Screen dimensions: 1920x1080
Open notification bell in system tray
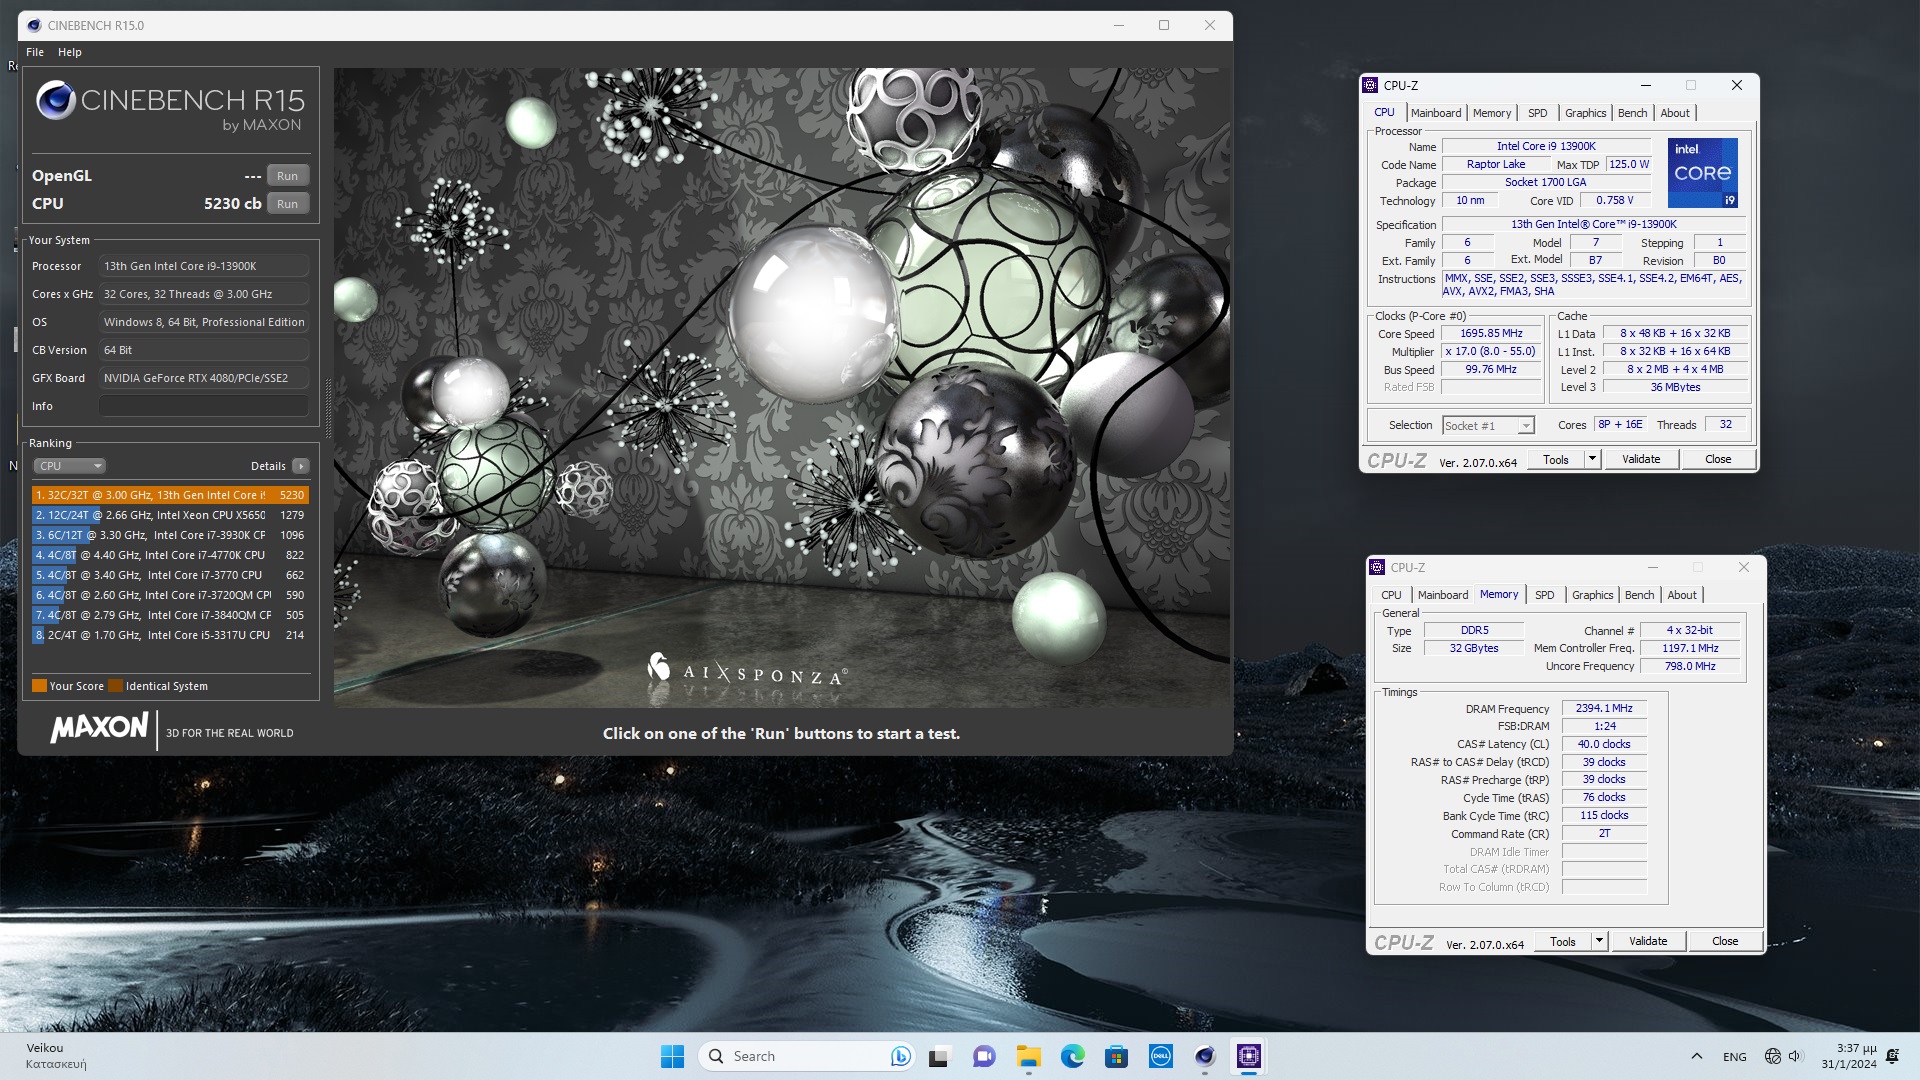coord(1892,1057)
